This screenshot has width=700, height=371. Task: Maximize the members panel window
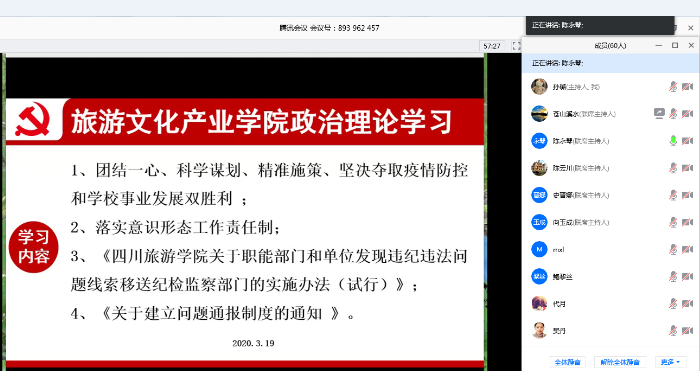click(x=675, y=46)
